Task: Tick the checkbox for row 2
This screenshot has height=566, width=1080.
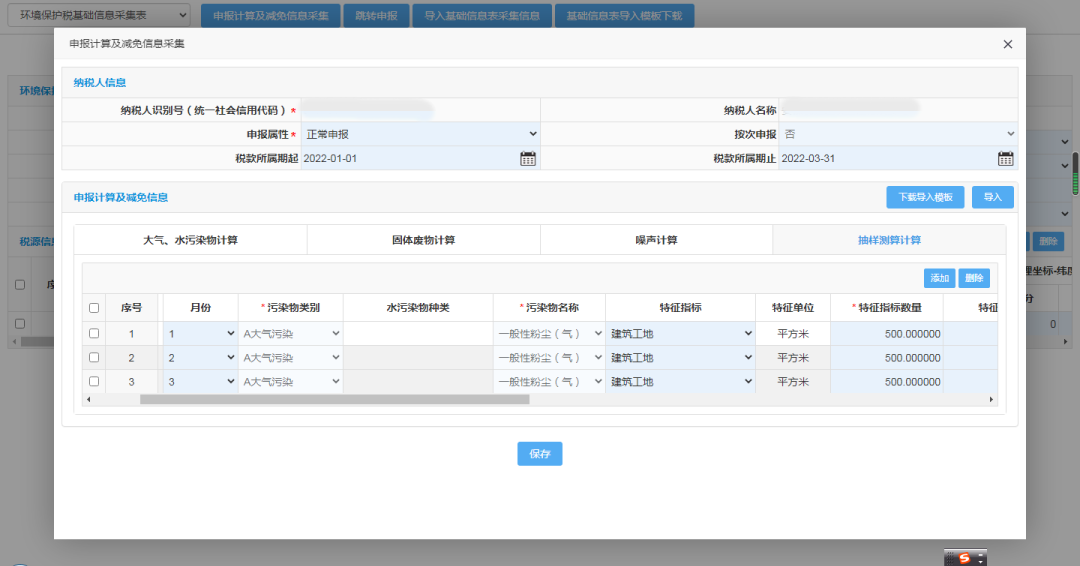Action: point(94,357)
